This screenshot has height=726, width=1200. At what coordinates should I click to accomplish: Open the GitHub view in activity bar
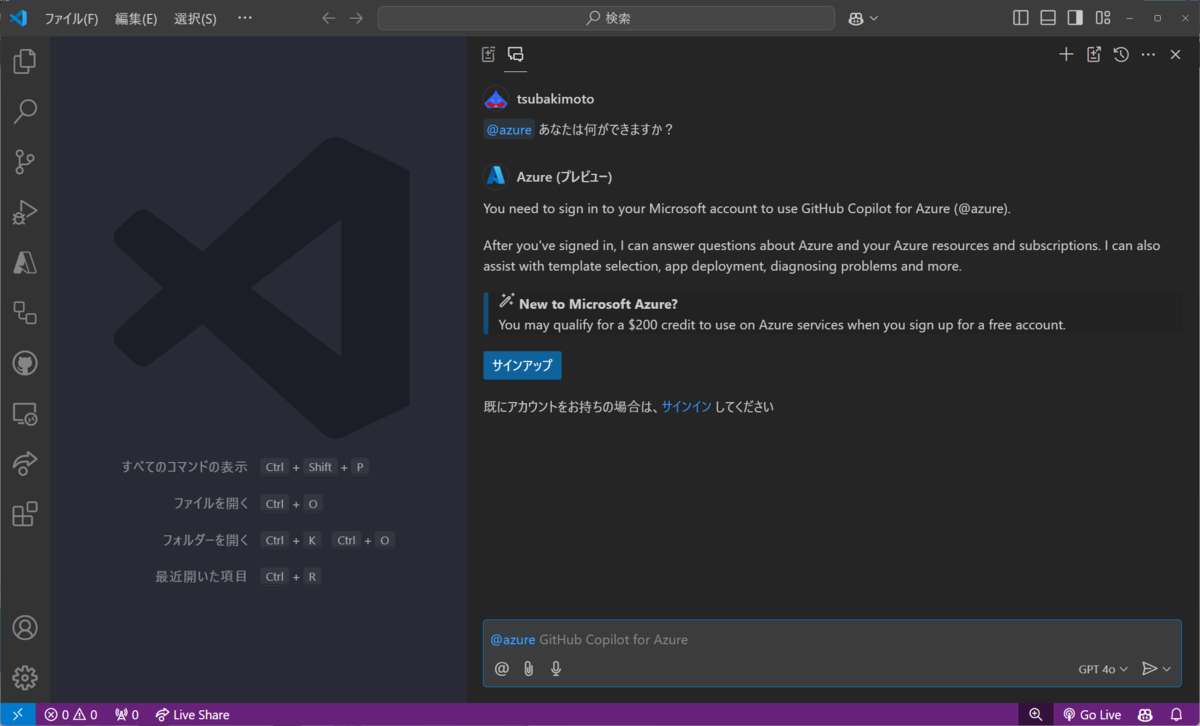(25, 363)
